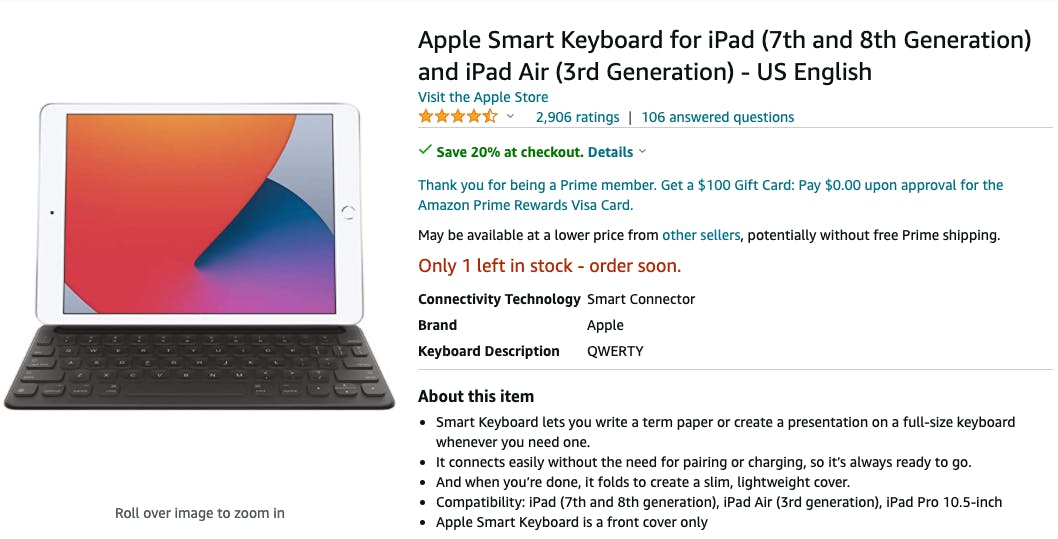This screenshot has width=1058, height=539.
Task: Click the Apple Smart Keyboard product title
Action: pyautogui.click(x=724, y=56)
